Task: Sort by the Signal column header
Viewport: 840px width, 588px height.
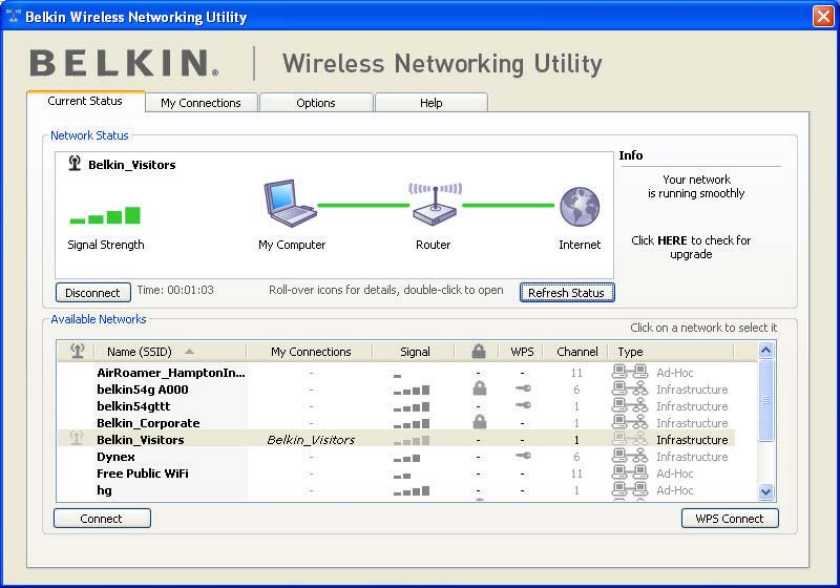Action: point(415,352)
